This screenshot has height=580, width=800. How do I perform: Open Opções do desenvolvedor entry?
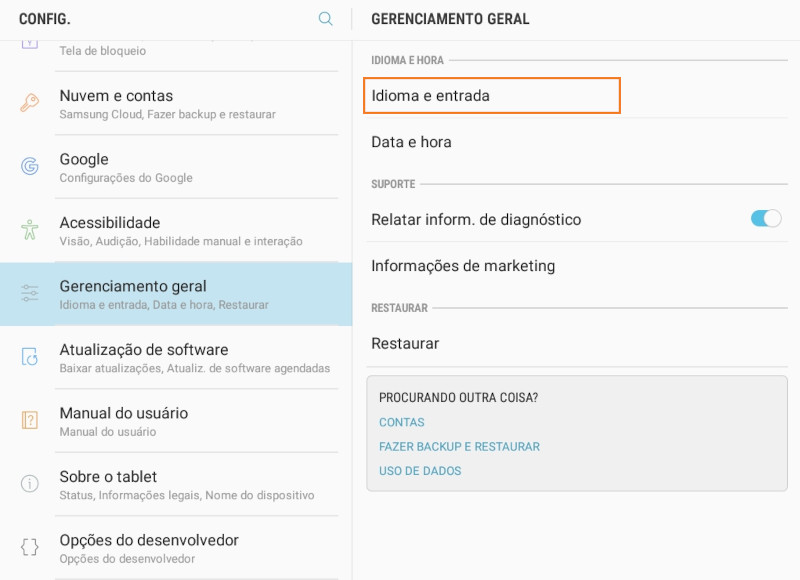click(x=176, y=548)
